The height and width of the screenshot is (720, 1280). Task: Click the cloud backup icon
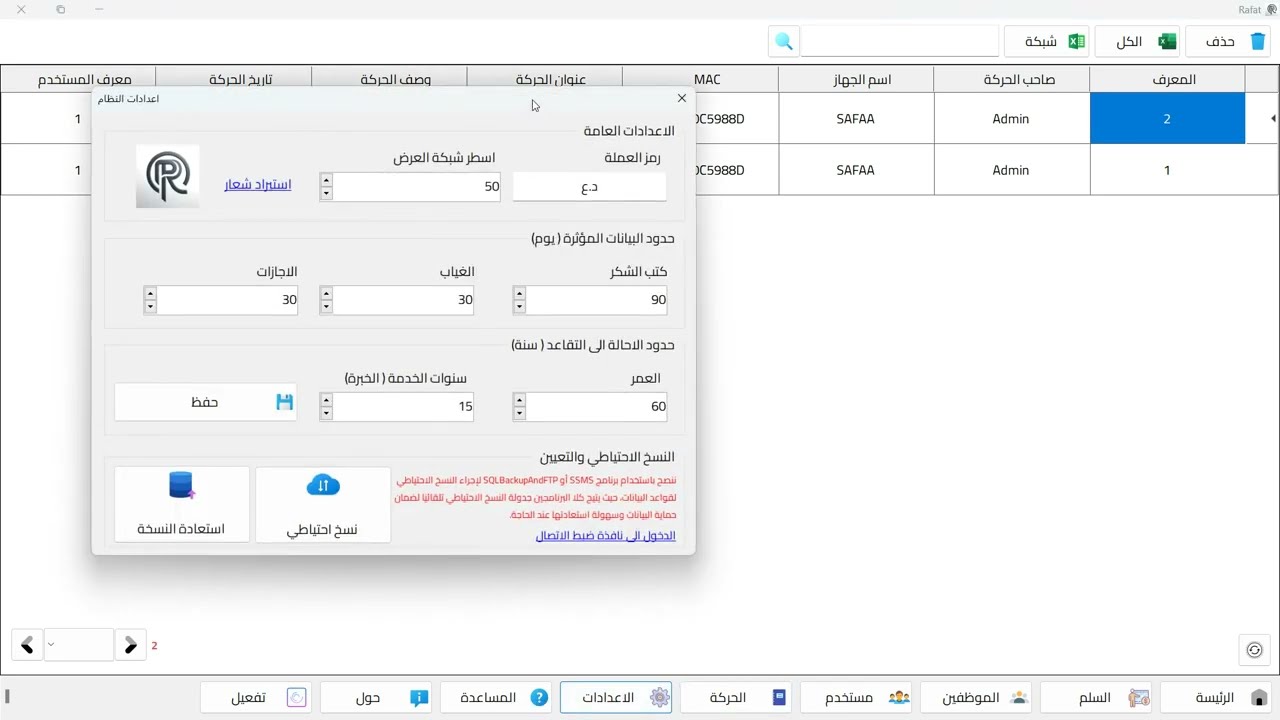pyautogui.click(x=323, y=486)
